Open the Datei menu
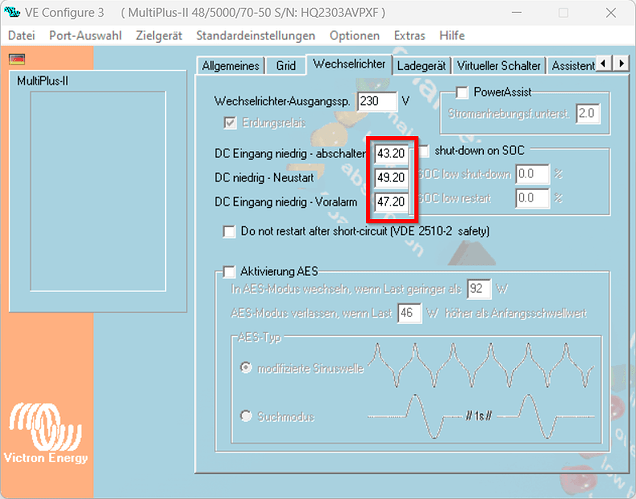This screenshot has height=499, width=636. click(21, 36)
